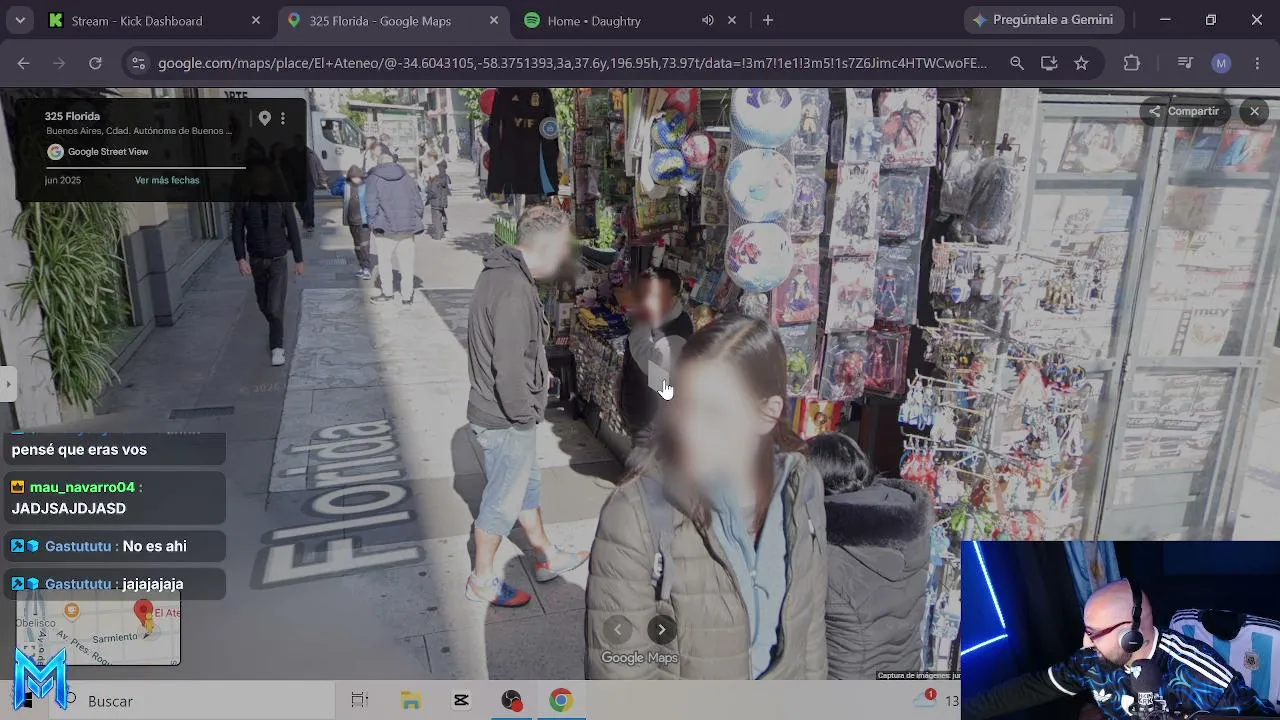Click the previous arrow above Google Maps logo

pos(618,629)
